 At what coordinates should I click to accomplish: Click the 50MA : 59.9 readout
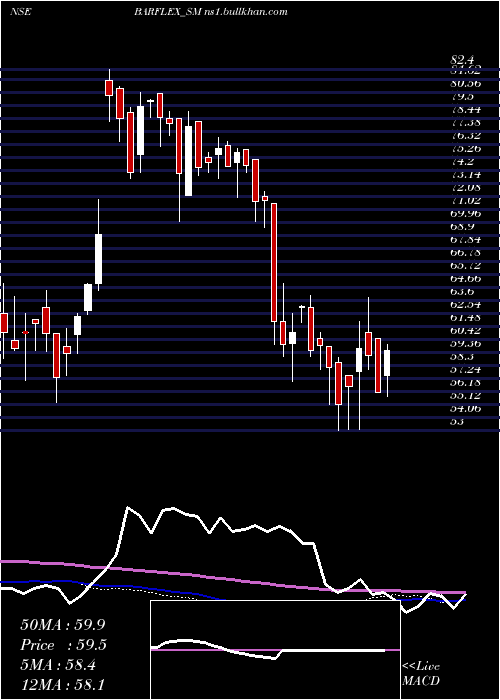63,624
